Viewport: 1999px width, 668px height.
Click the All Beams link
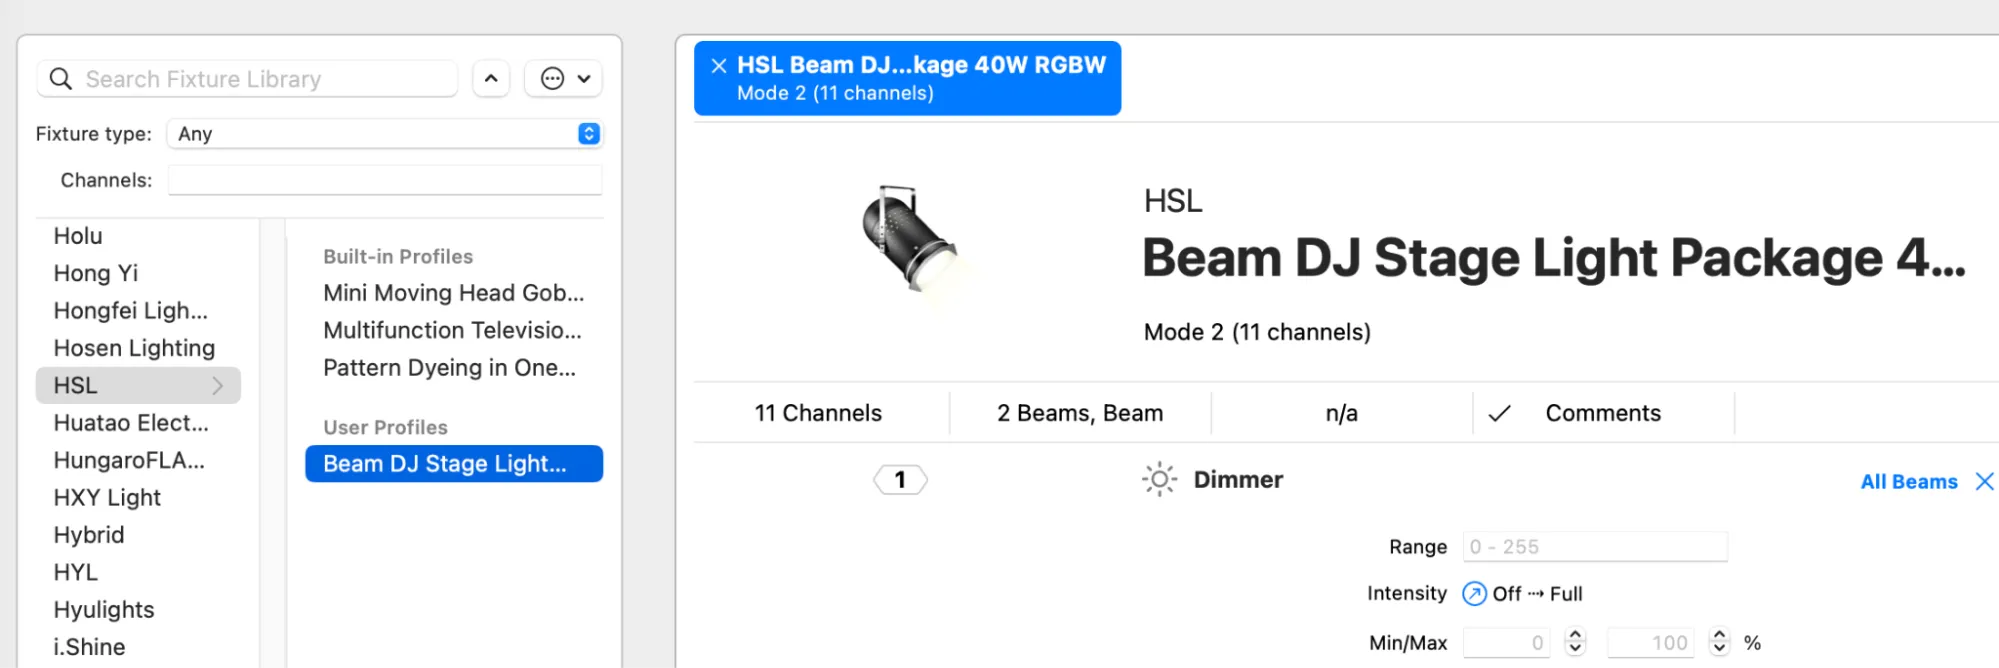pos(1908,482)
